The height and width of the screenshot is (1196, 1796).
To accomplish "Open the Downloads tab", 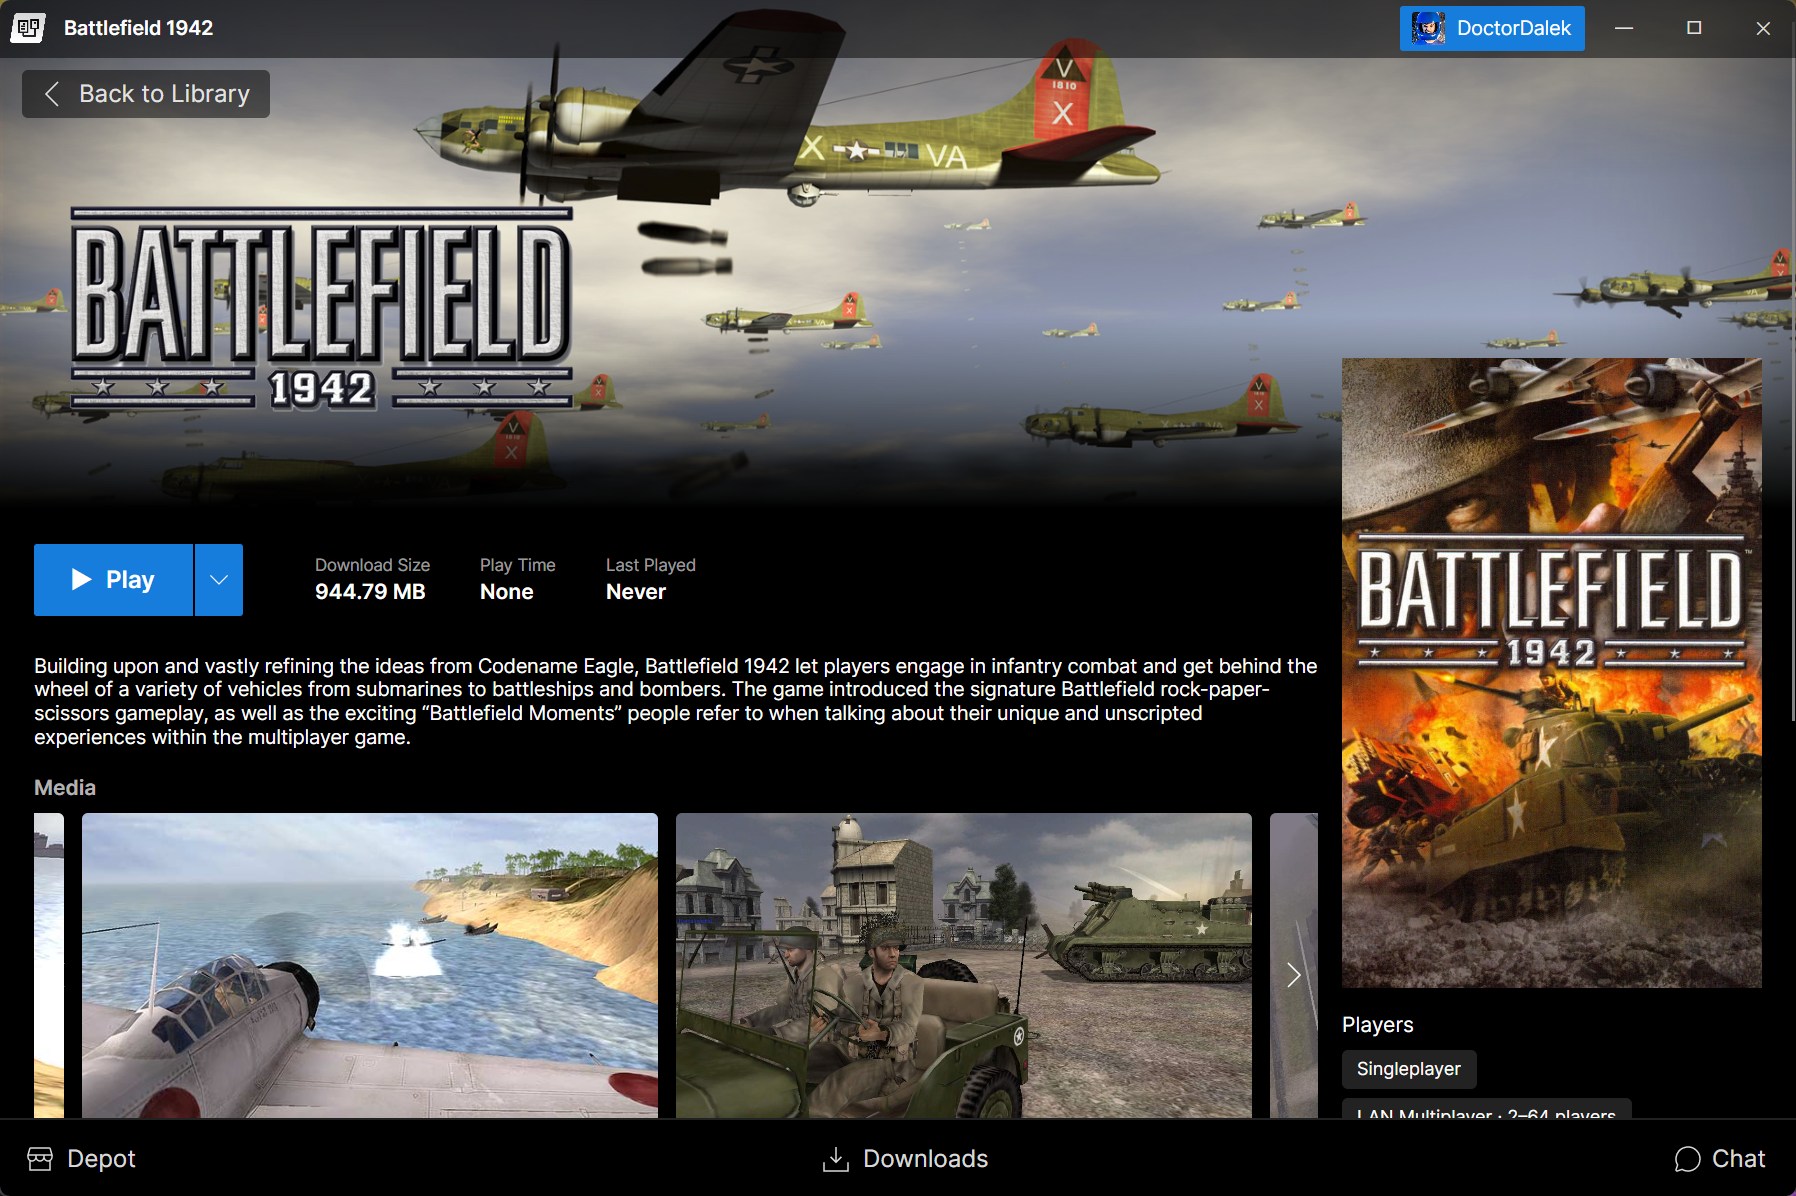I will (x=905, y=1158).
